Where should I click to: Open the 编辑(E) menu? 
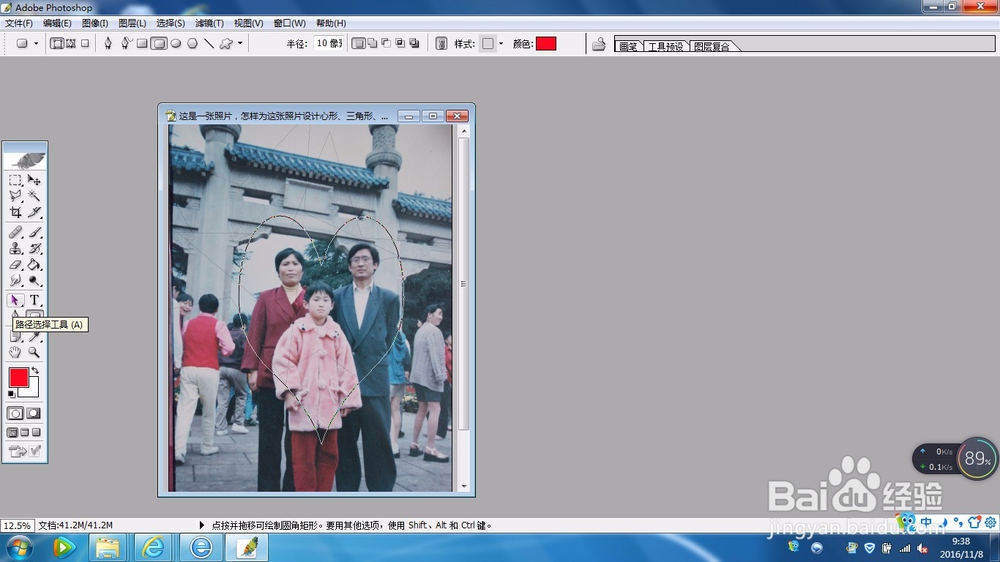coord(57,23)
